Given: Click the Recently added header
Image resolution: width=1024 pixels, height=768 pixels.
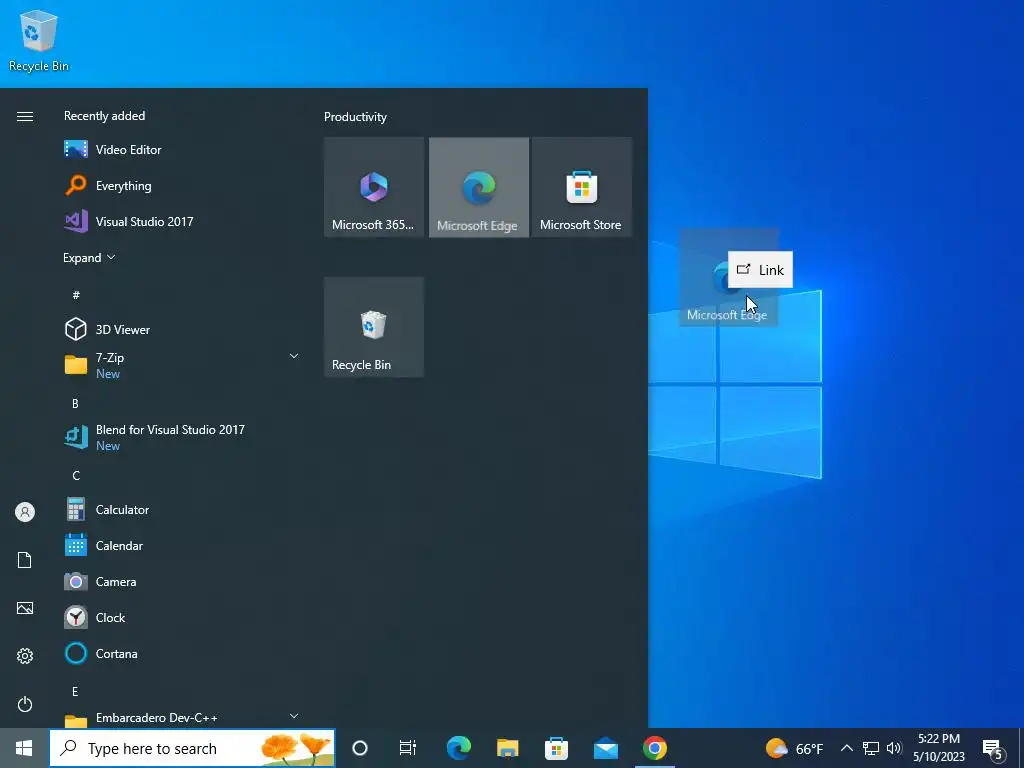Looking at the screenshot, I should pyautogui.click(x=104, y=116).
